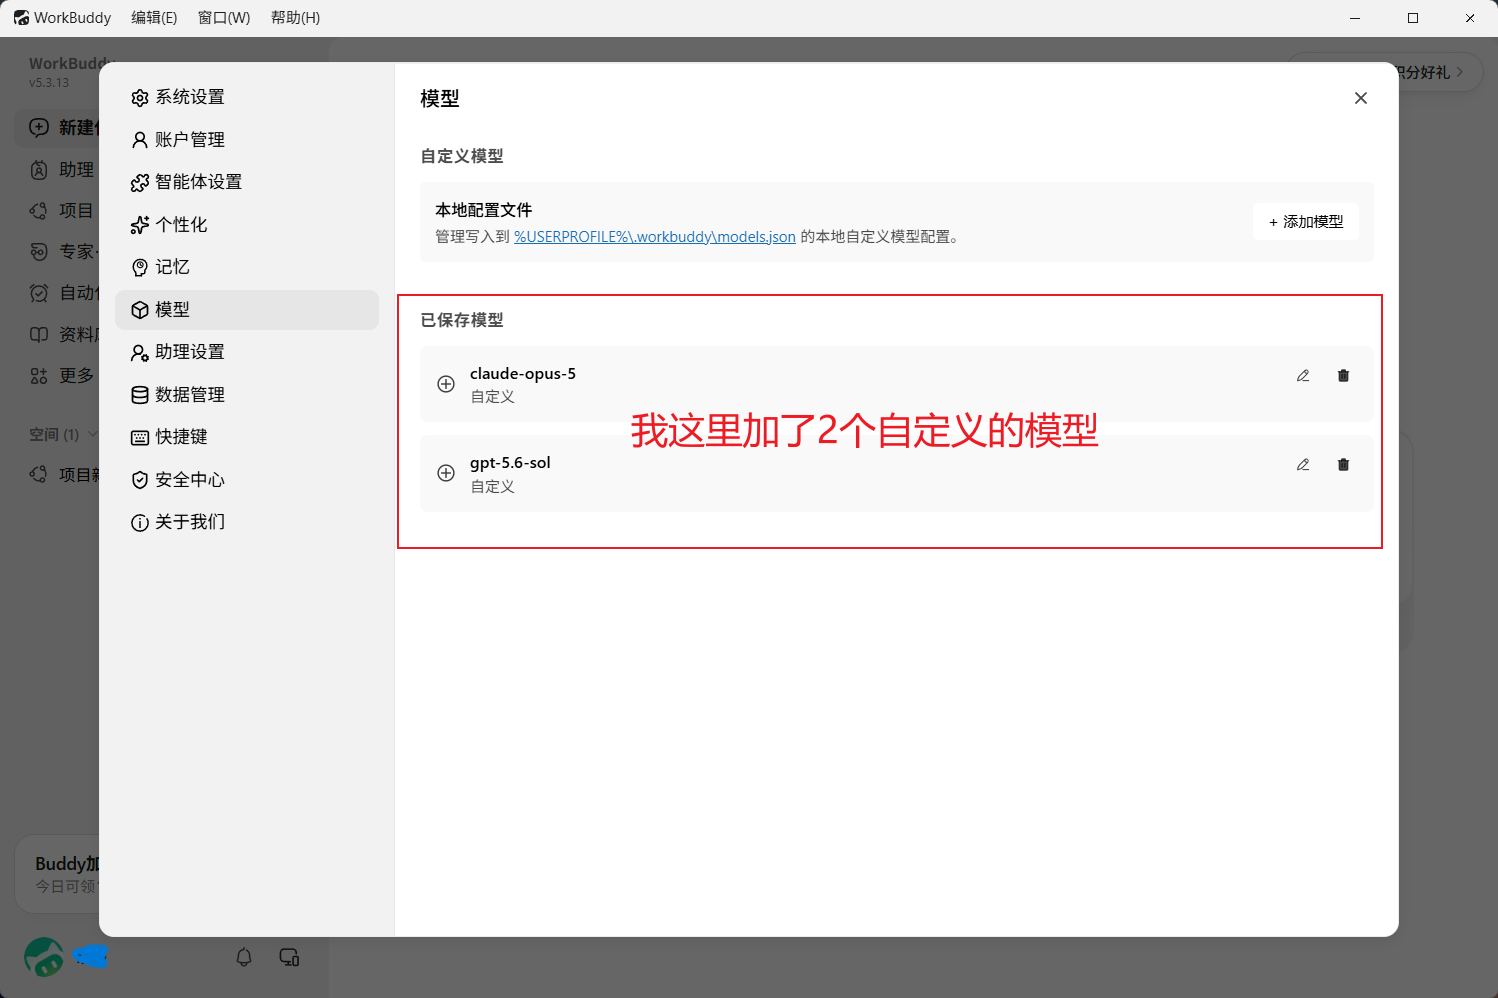
Task: Open the 编辑(E) menu
Action: pos(154,18)
